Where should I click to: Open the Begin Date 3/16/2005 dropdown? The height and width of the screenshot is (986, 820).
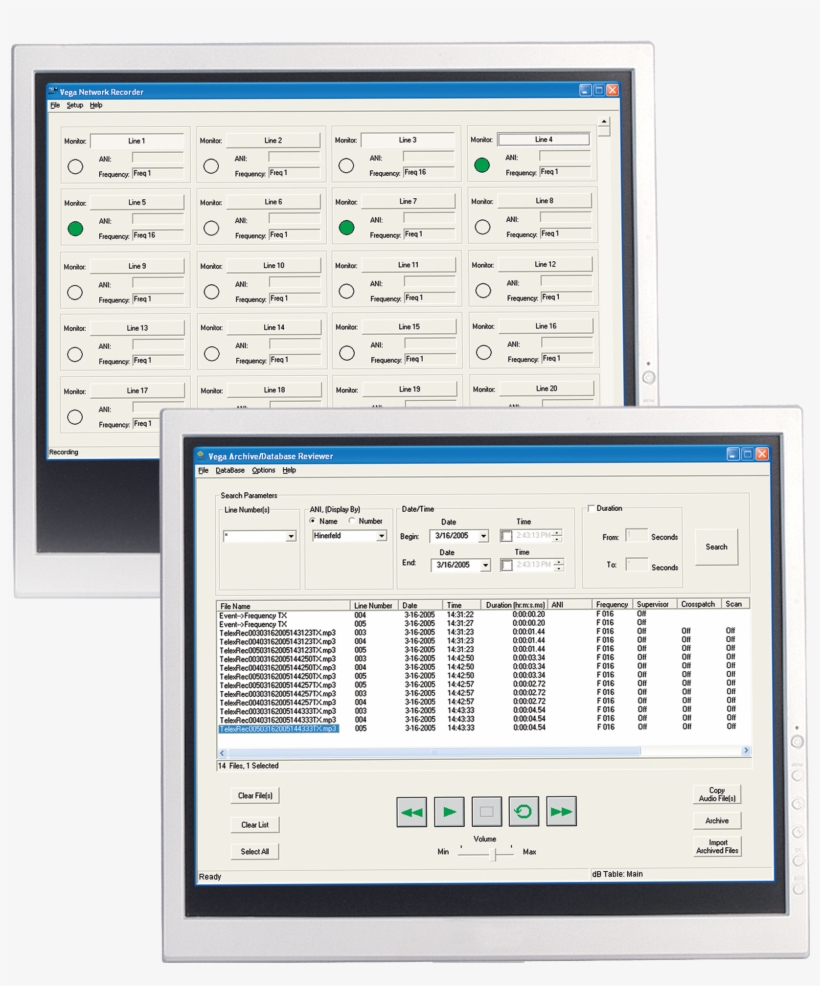point(484,536)
